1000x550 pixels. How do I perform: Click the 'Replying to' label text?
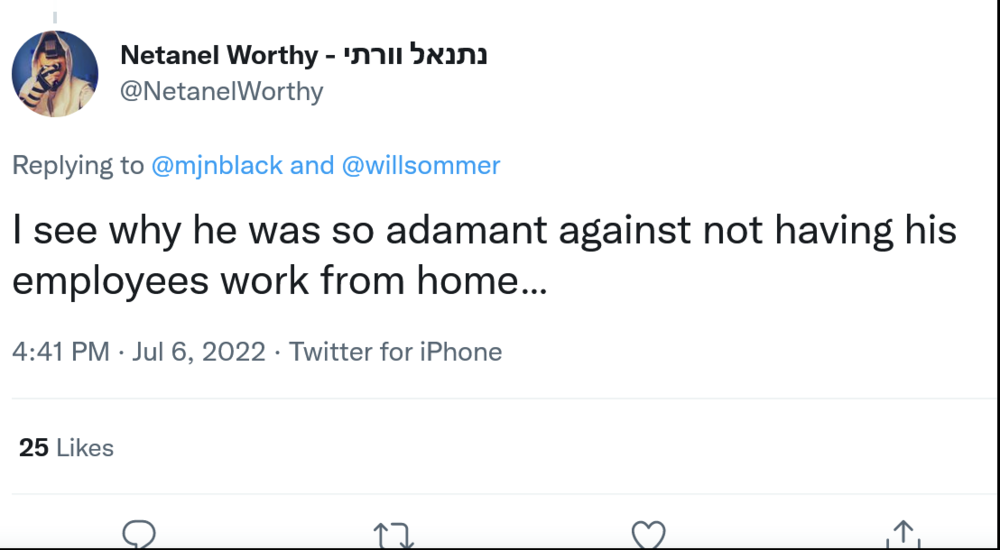click(78, 165)
